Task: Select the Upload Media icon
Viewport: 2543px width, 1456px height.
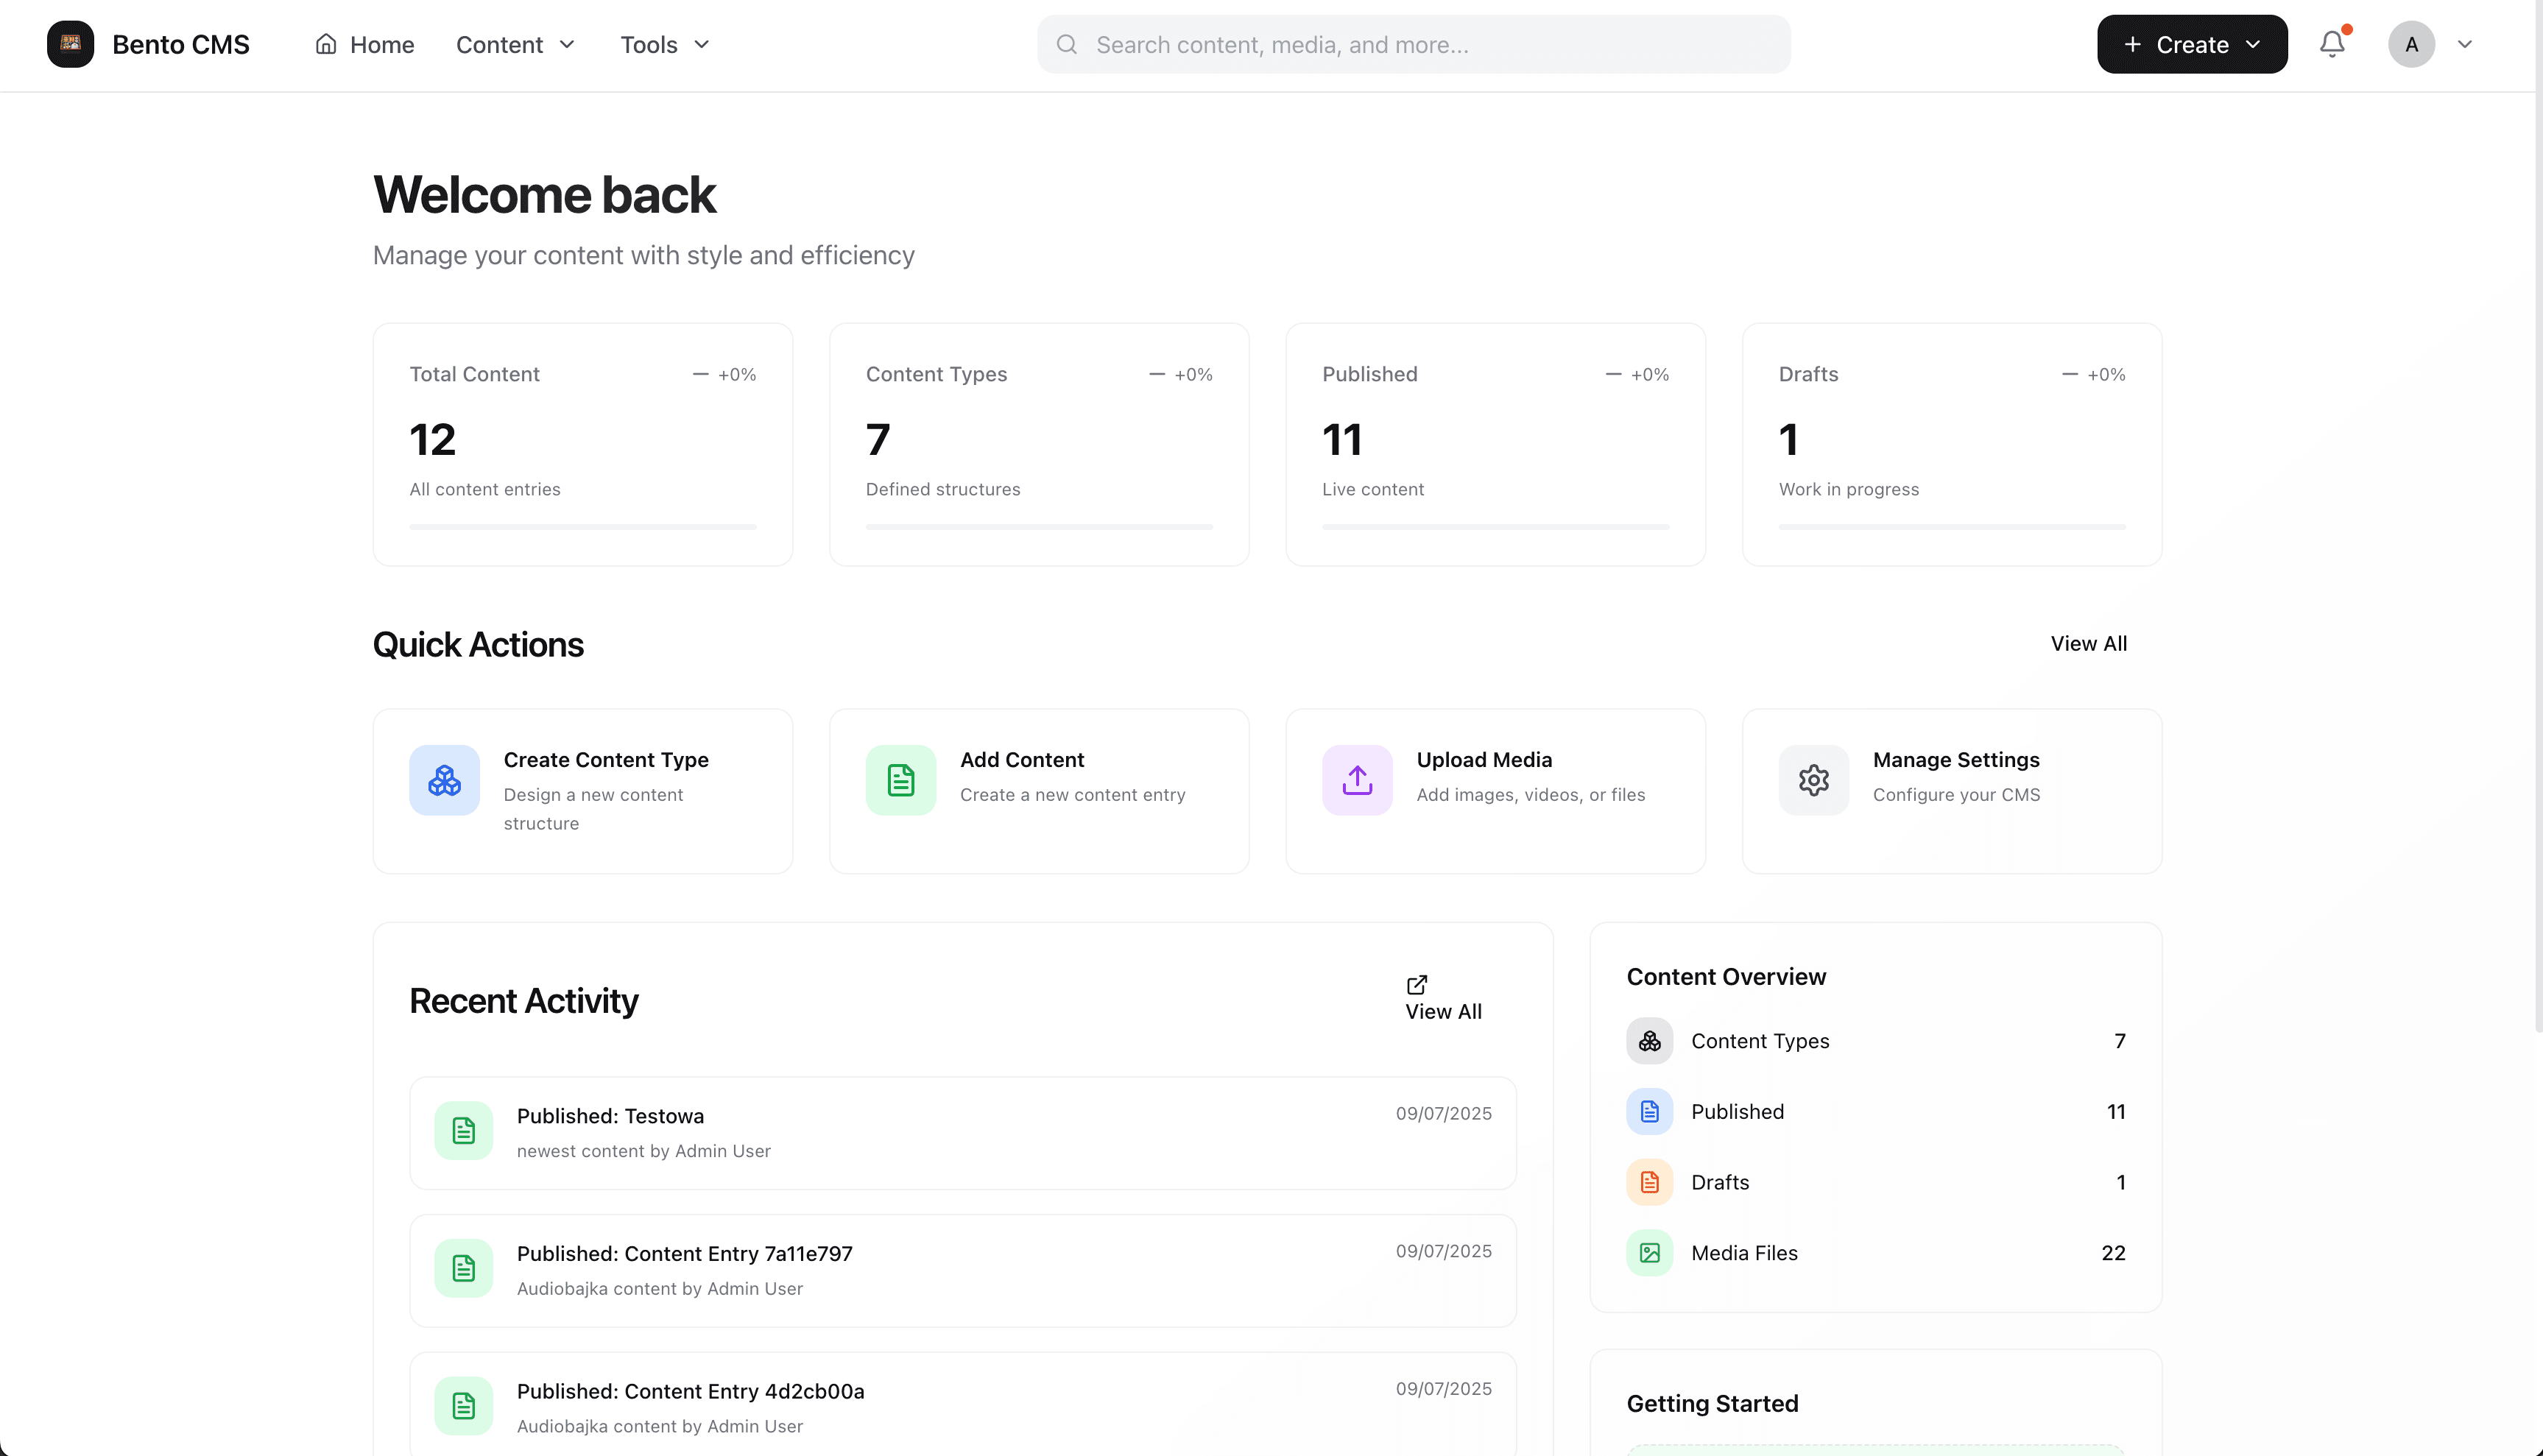Action: pos(1356,780)
